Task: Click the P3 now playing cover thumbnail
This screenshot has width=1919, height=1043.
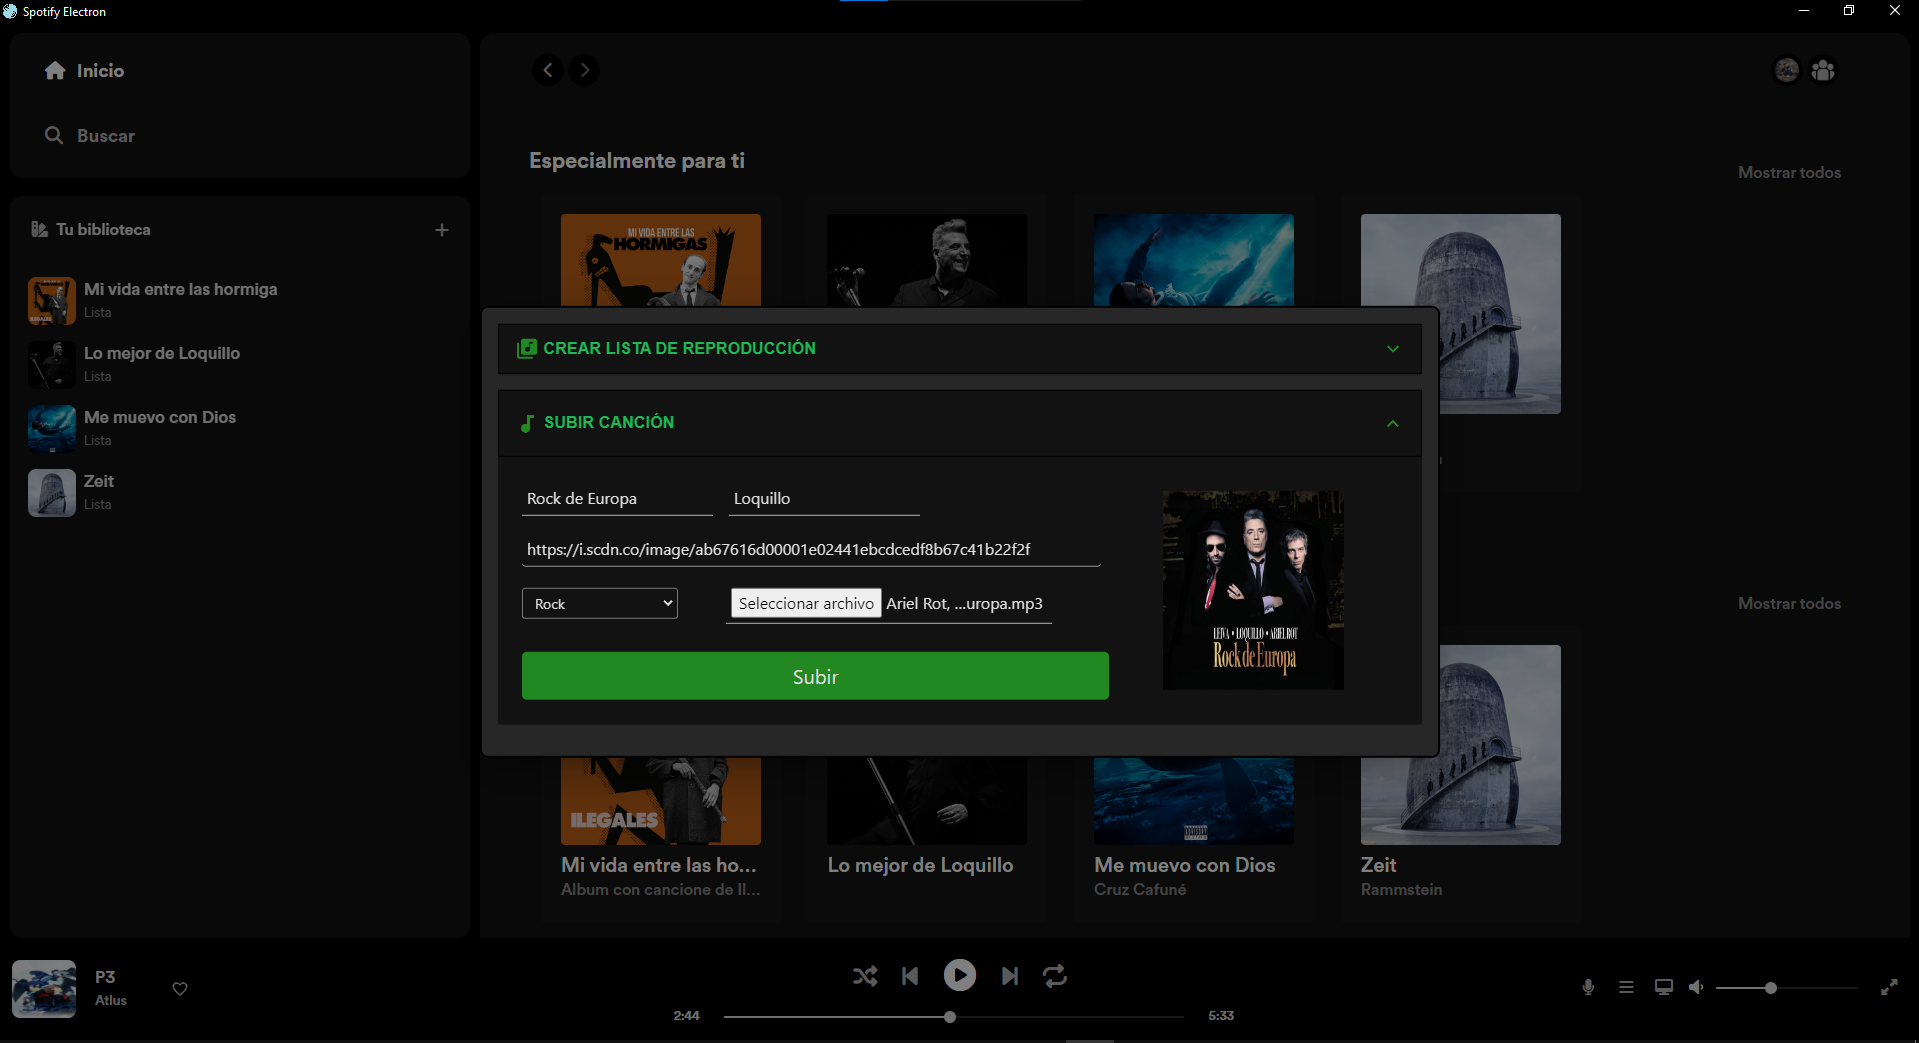Action: (44, 989)
